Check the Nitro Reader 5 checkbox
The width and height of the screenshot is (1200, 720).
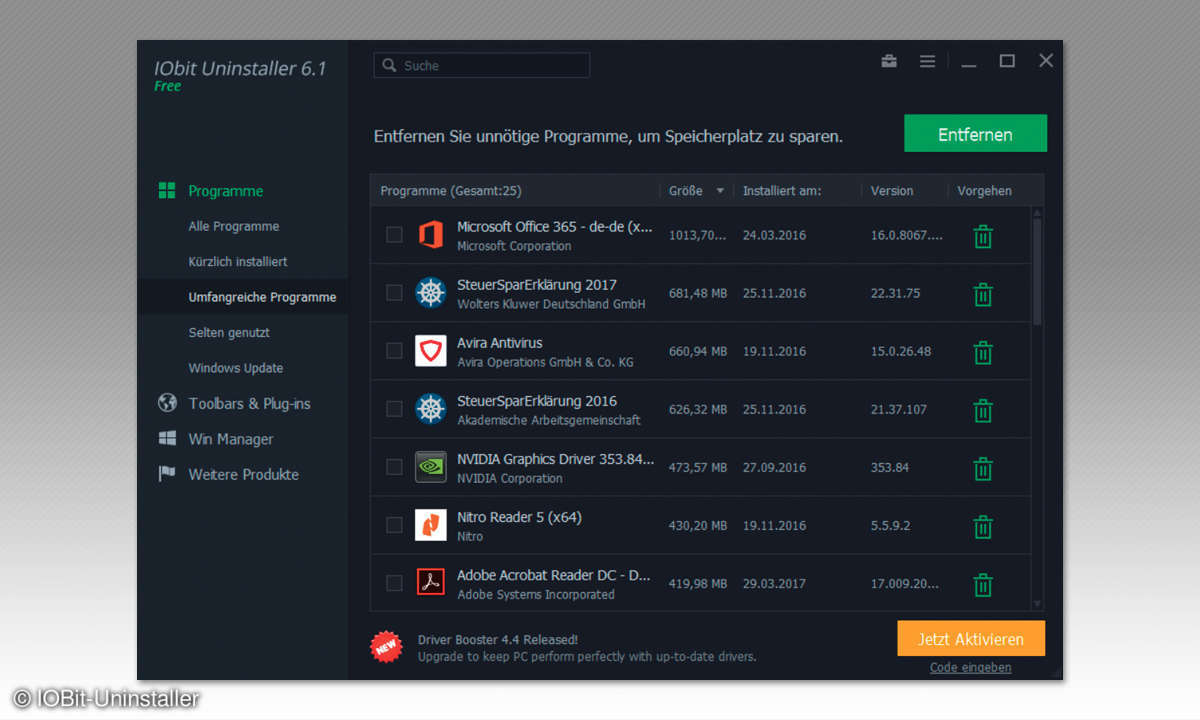[395, 525]
